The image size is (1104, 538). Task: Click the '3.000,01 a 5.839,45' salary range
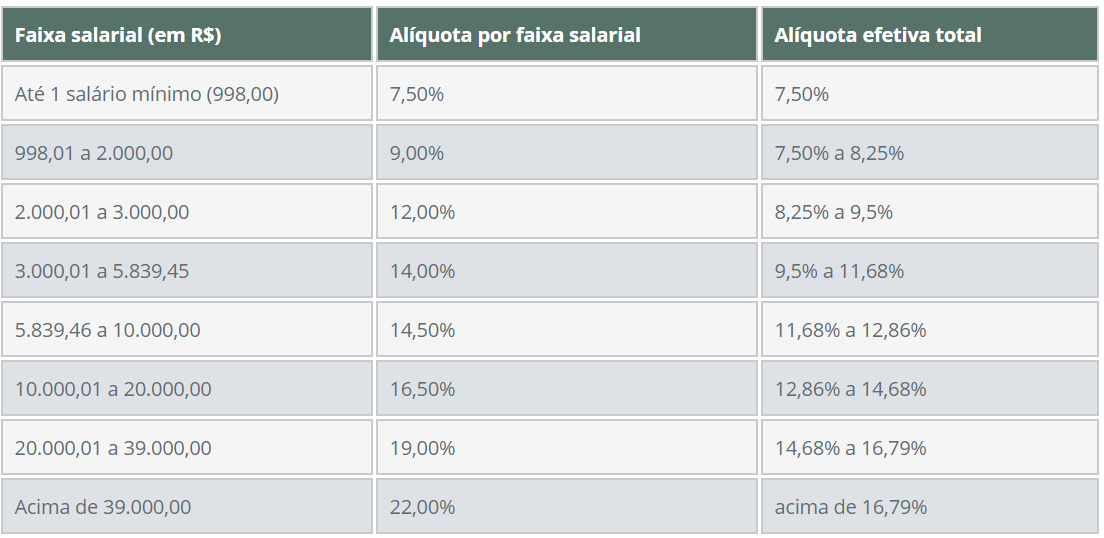pyautogui.click(x=102, y=271)
